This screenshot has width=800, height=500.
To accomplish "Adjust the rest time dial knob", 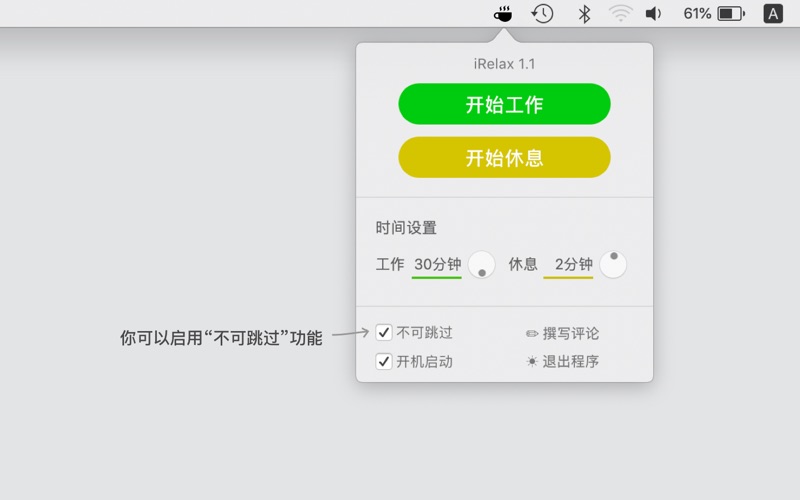I will (613, 265).
